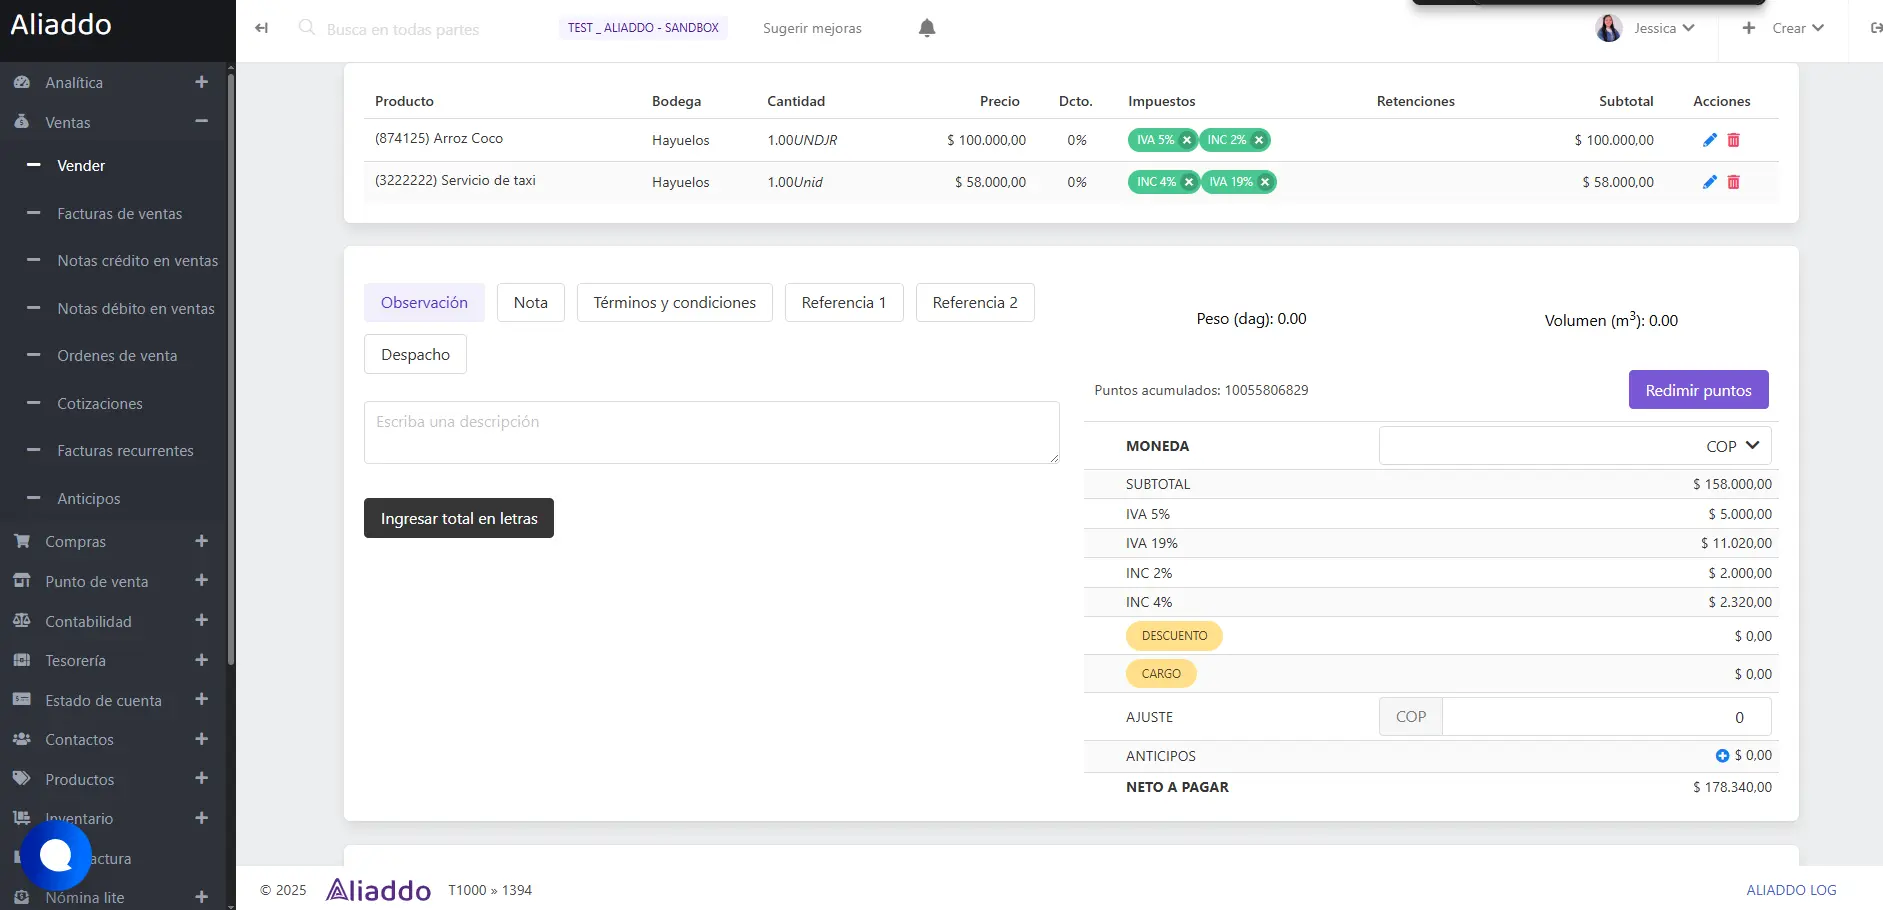Edit the Arroz Coco product row

point(1709,140)
